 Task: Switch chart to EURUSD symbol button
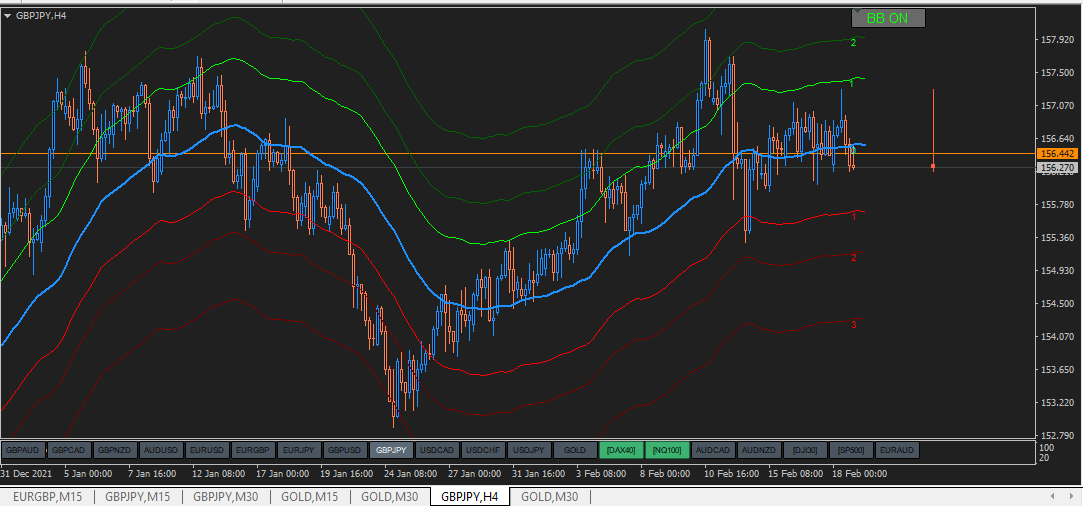coord(207,451)
